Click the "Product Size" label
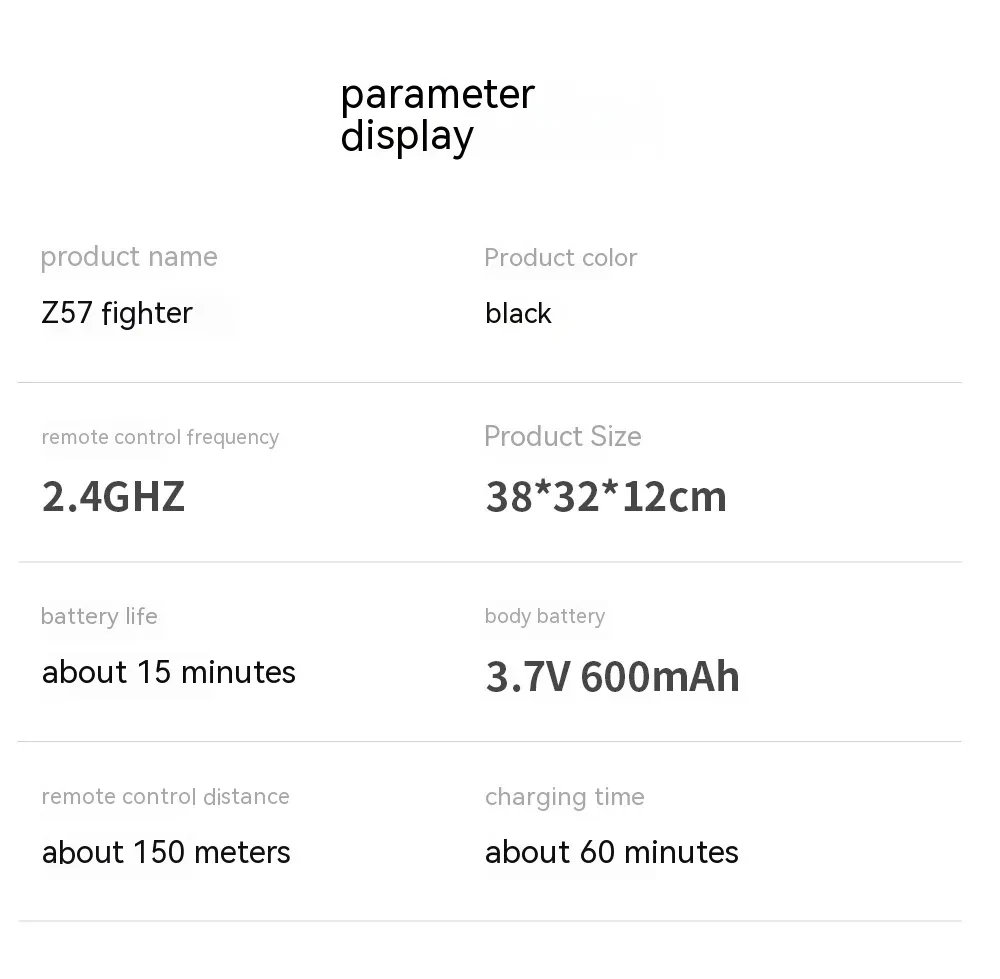The height and width of the screenshot is (979, 1000). point(562,436)
